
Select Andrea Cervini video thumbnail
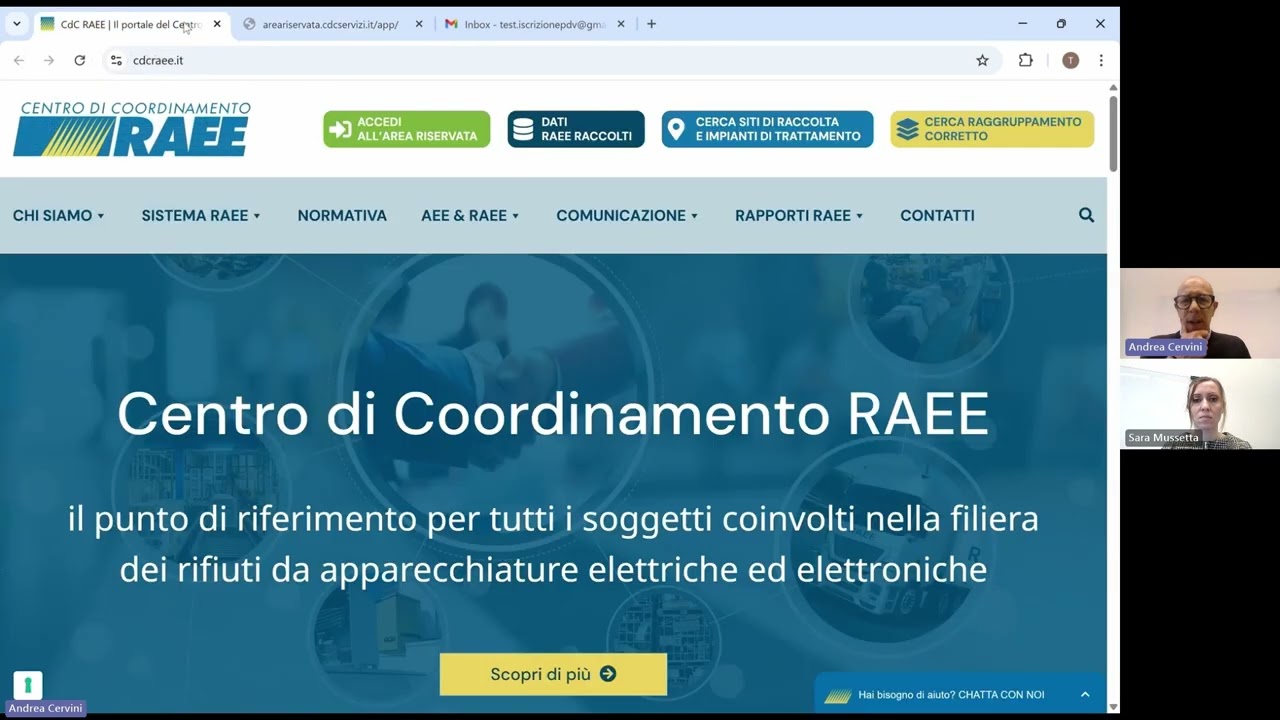(x=1200, y=313)
